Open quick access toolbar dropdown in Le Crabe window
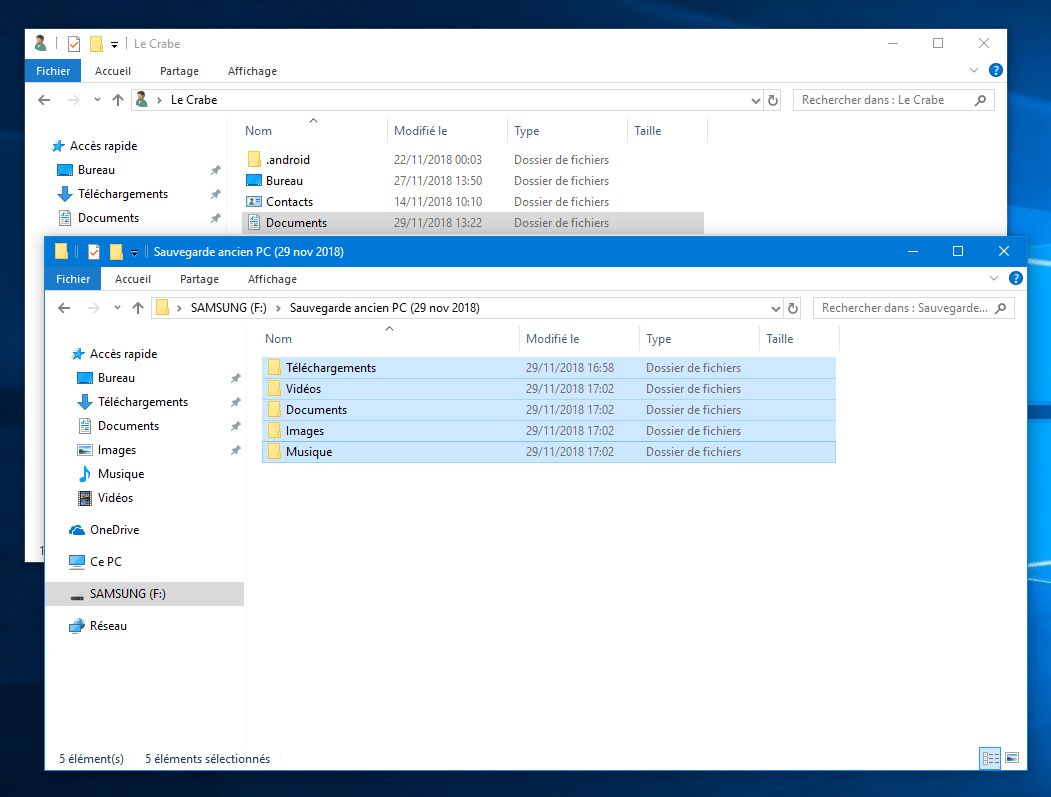The width and height of the screenshot is (1051, 797). pos(115,45)
